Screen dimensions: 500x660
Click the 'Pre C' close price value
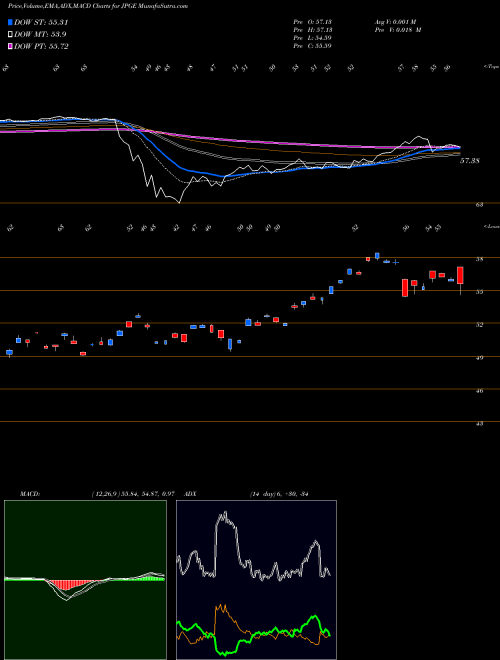[x=313, y=46]
